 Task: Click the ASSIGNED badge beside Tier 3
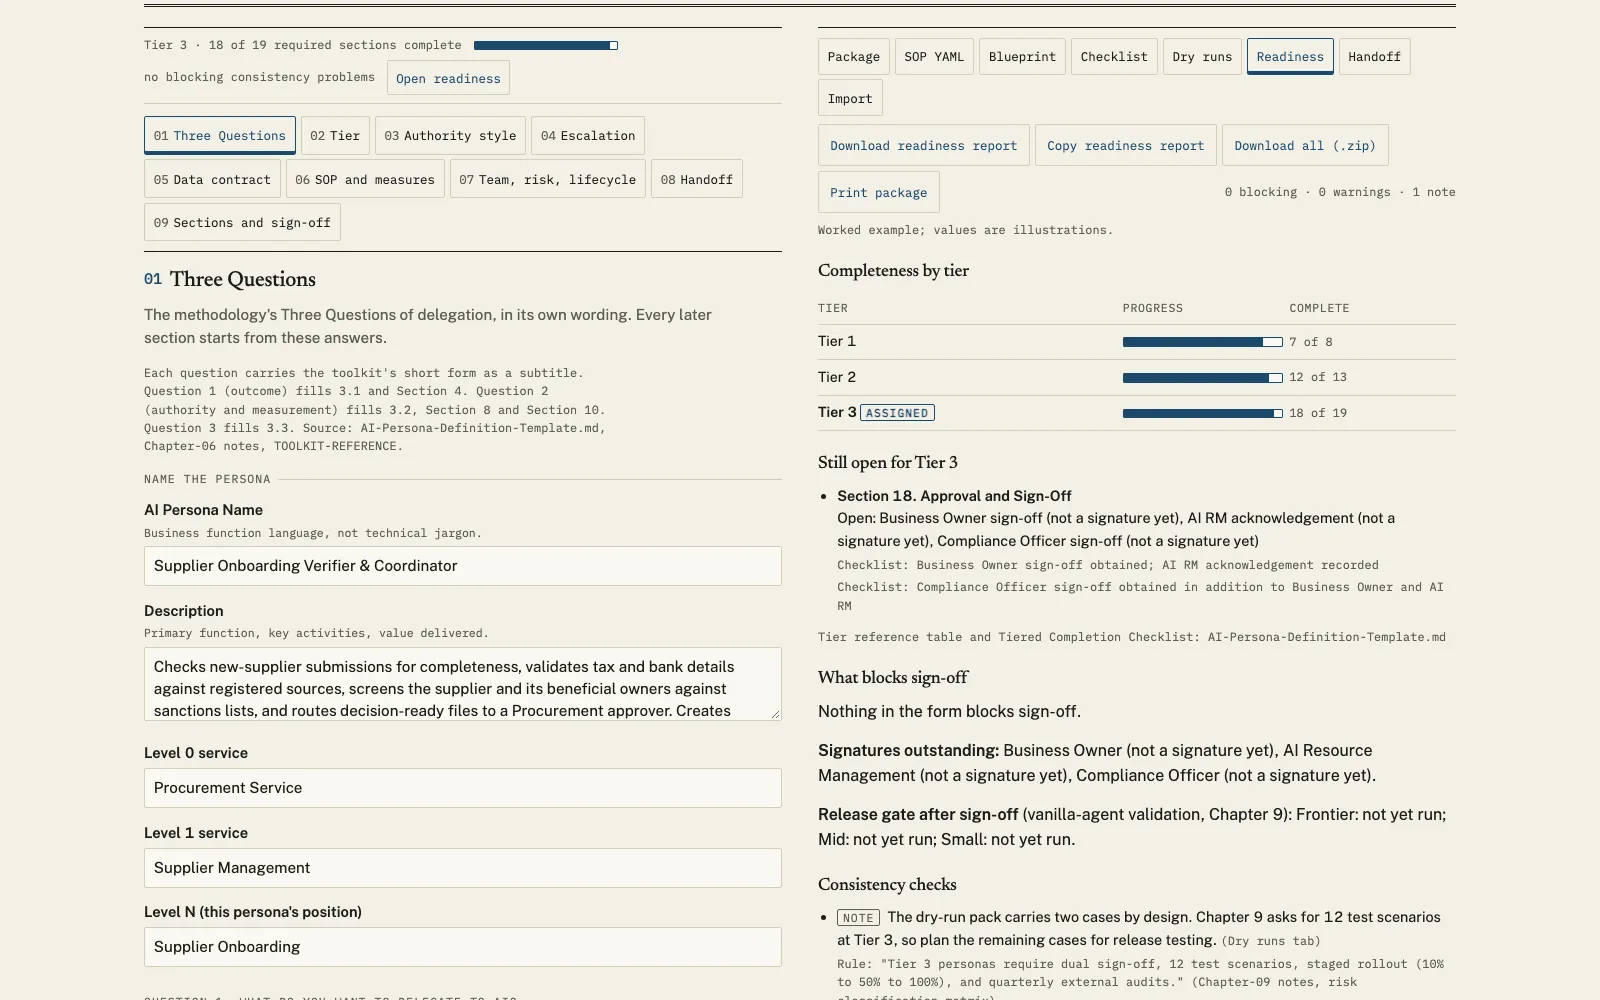pyautogui.click(x=897, y=413)
